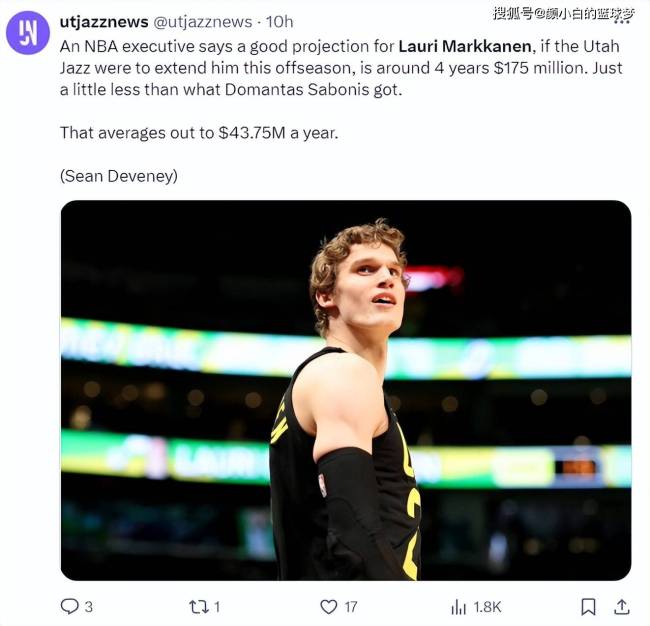The width and height of the screenshot is (650, 626).
Task: Click the reply count 3
Action: [x=89, y=606]
